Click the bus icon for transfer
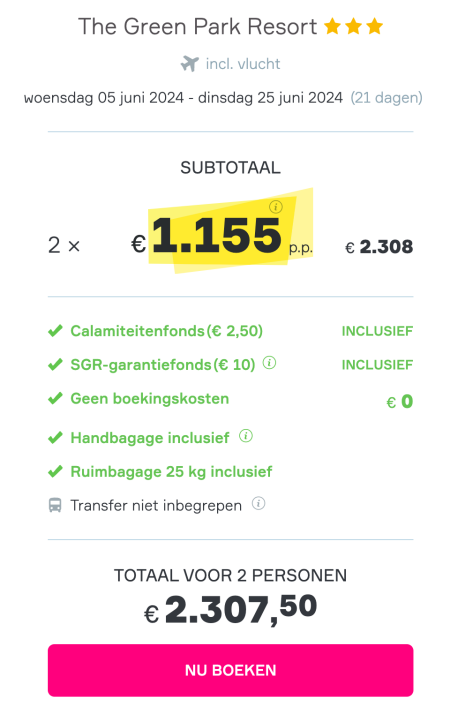Image resolution: width=450 pixels, height=707 pixels. click(55, 505)
